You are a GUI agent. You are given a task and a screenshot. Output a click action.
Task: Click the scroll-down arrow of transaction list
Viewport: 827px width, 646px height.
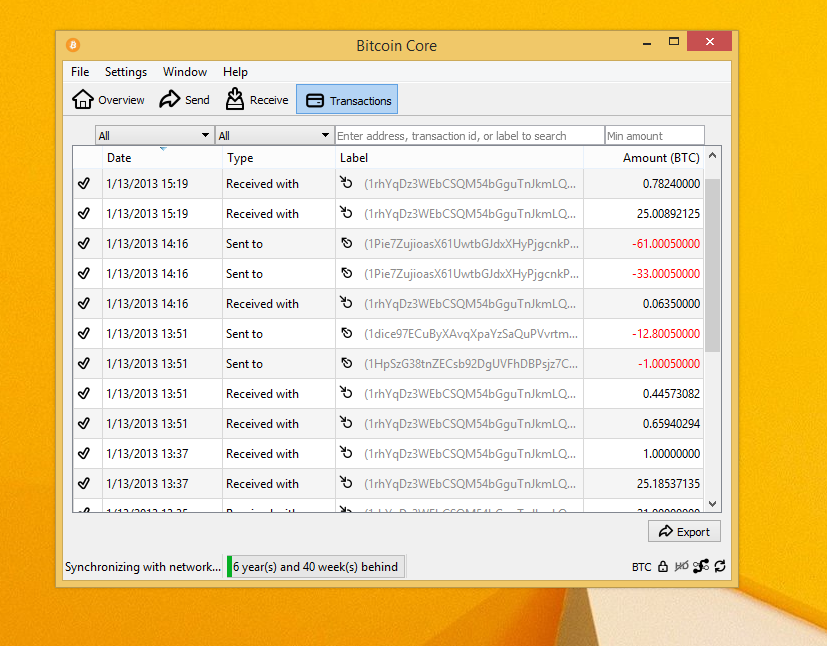tap(713, 504)
